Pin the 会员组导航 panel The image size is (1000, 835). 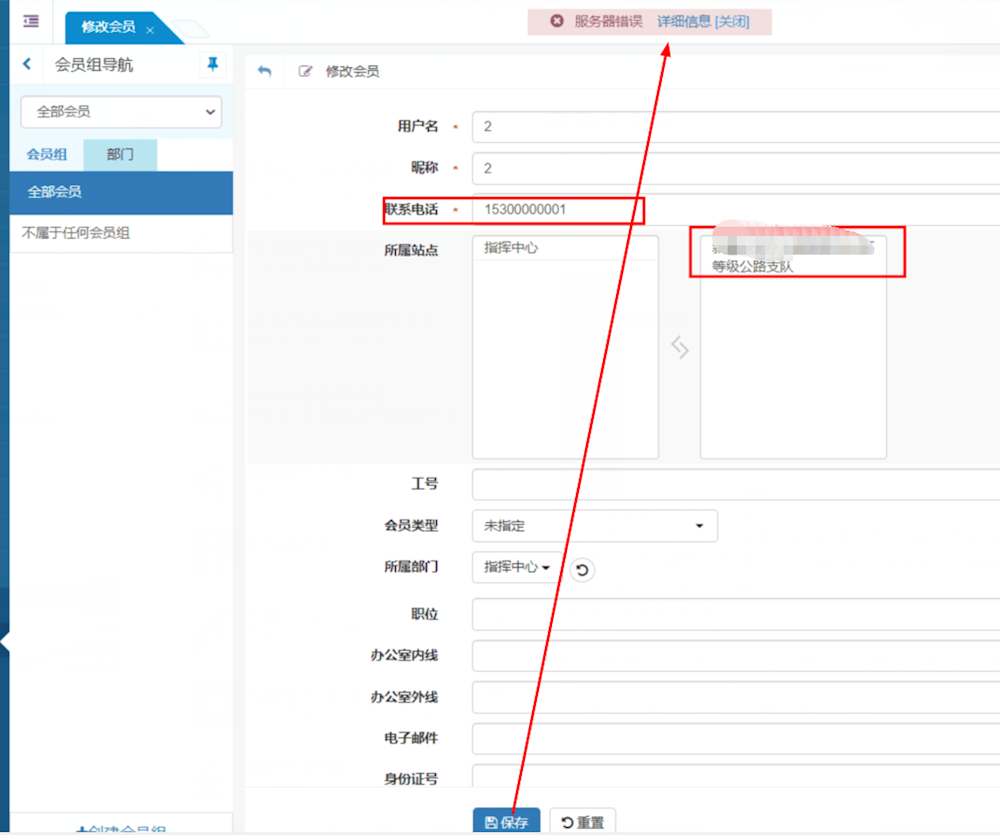(211, 64)
